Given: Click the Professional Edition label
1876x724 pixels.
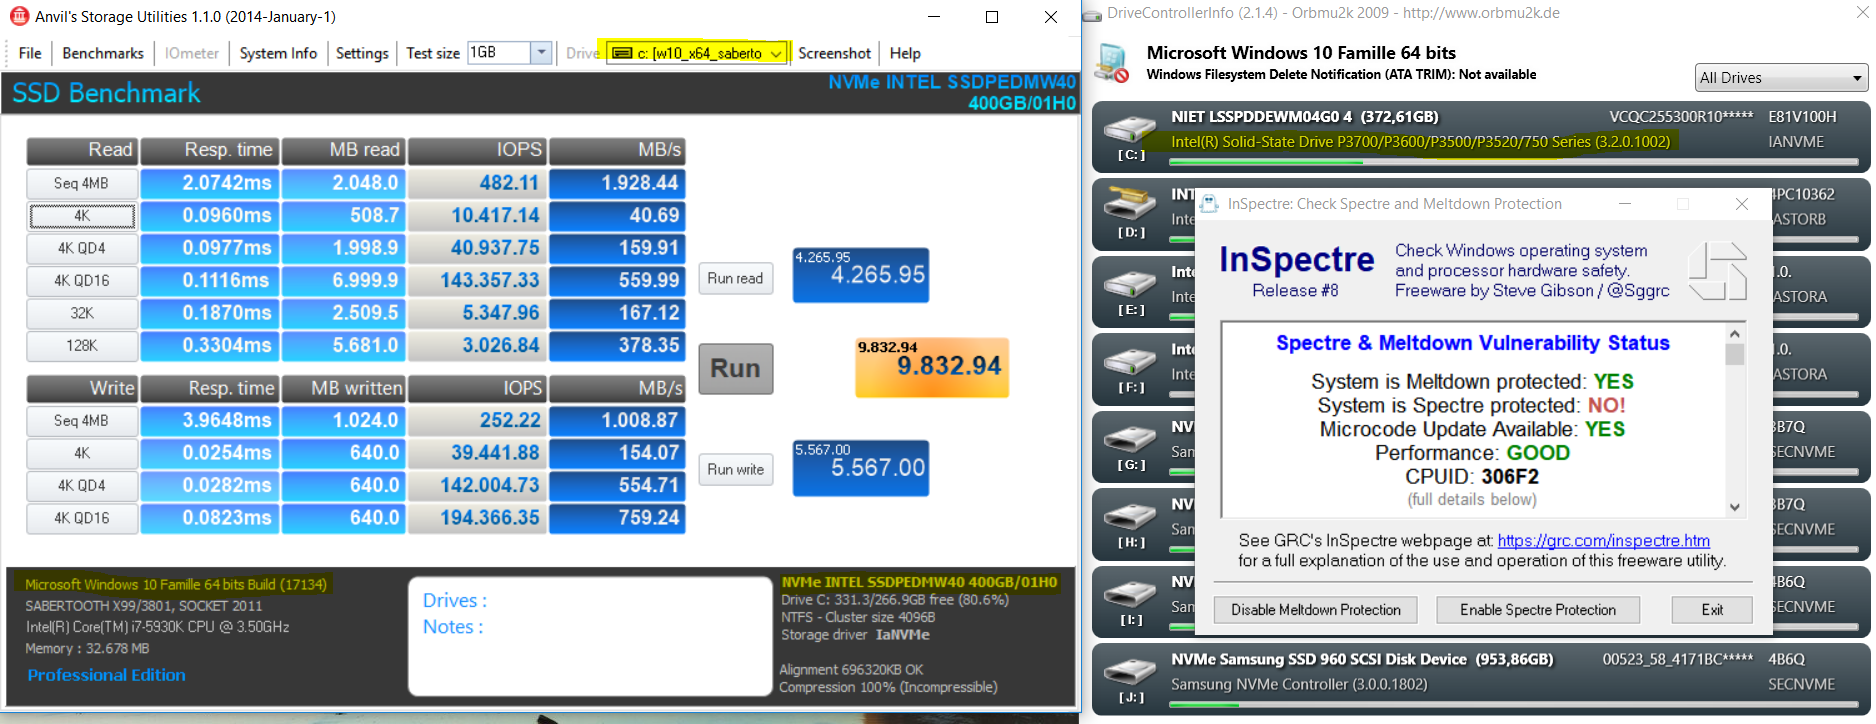Looking at the screenshot, I should pyautogui.click(x=107, y=675).
